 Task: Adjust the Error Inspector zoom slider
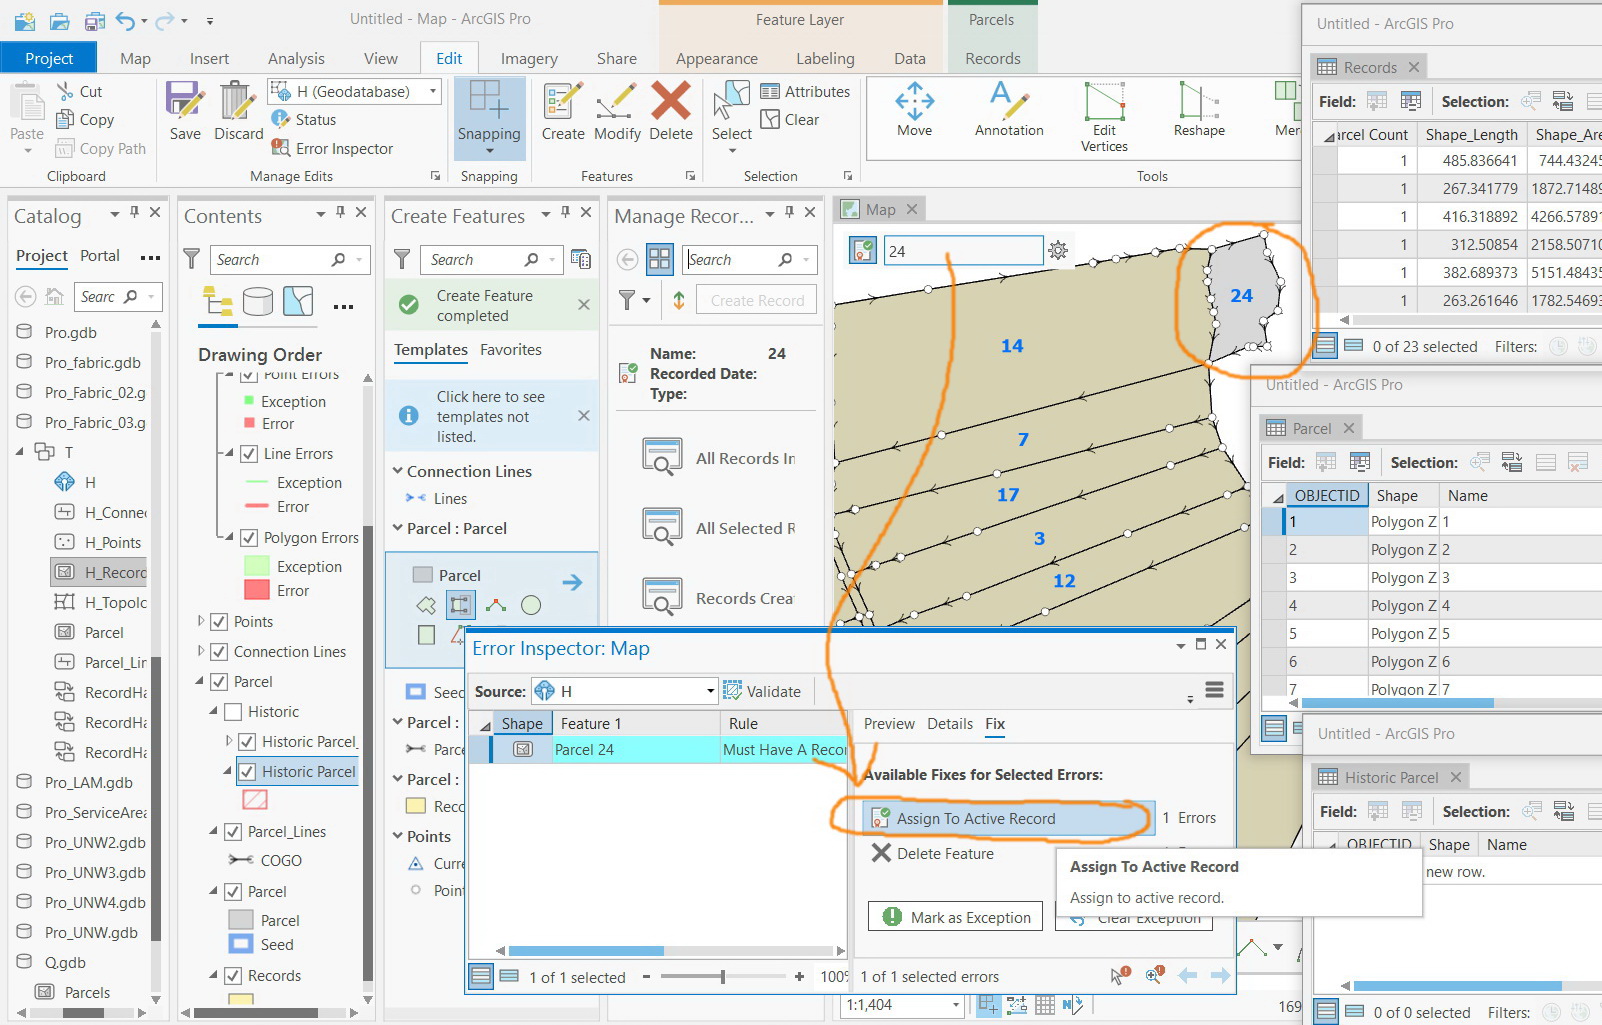722,977
